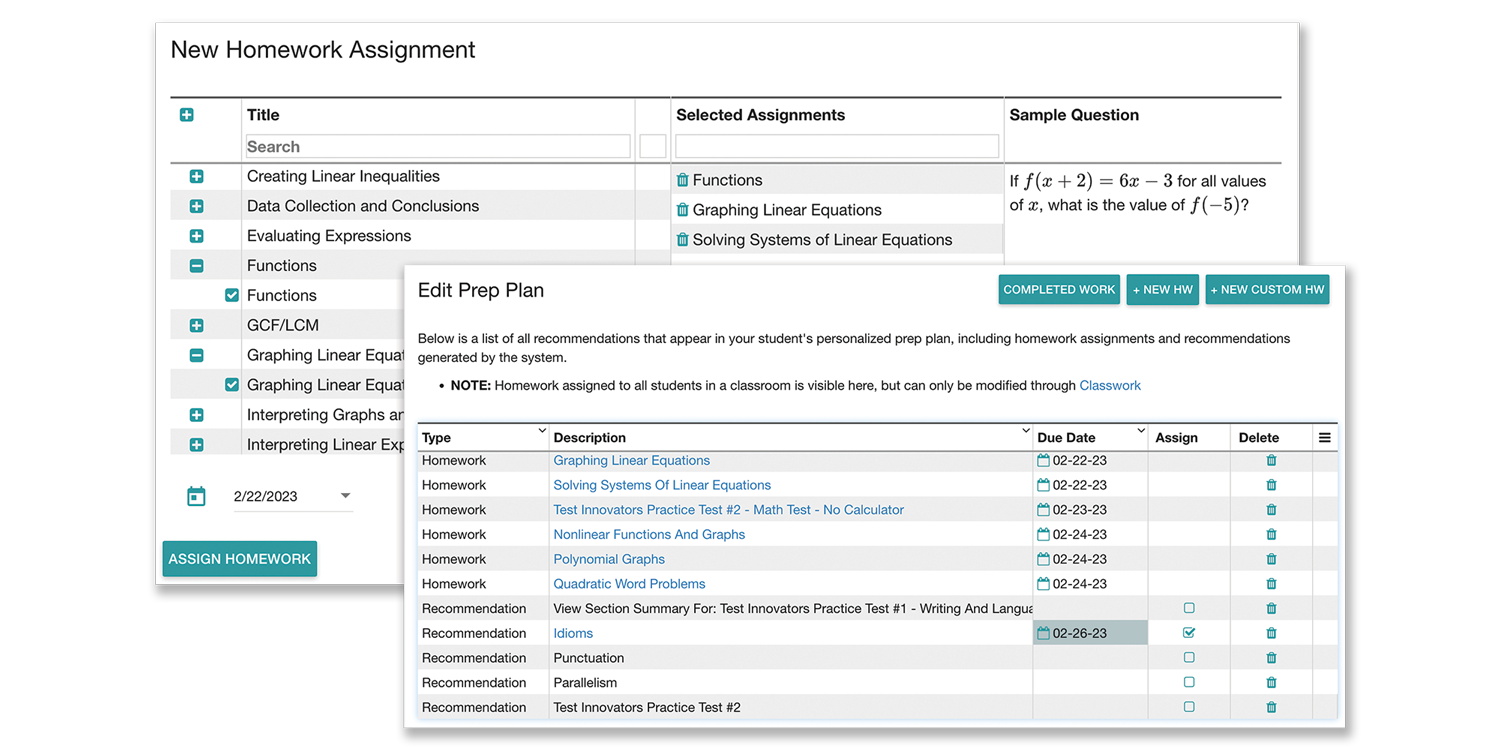Open the Classwork link

[x=1110, y=385]
